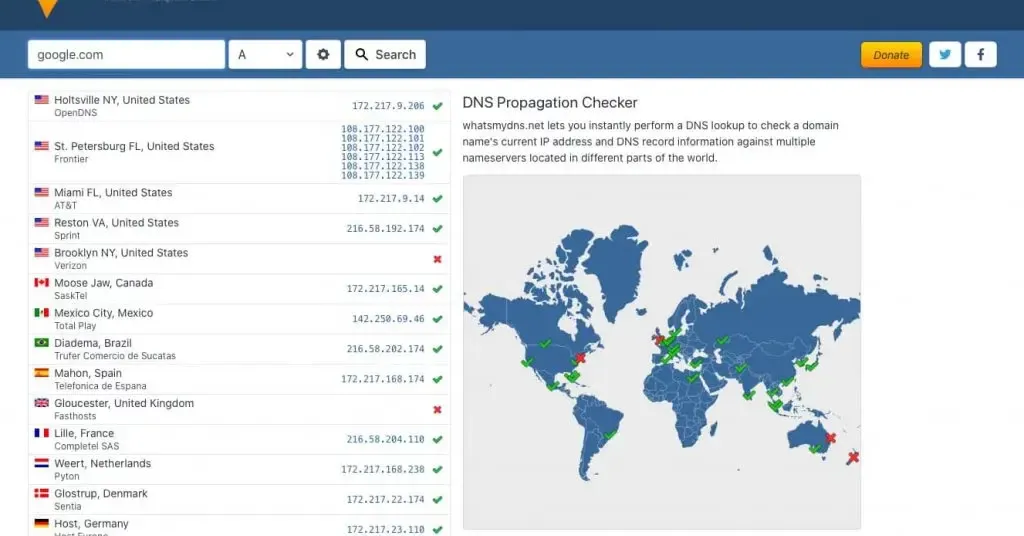Click the green check for Mahon, Spain
1024x536 pixels.
[x=438, y=379]
